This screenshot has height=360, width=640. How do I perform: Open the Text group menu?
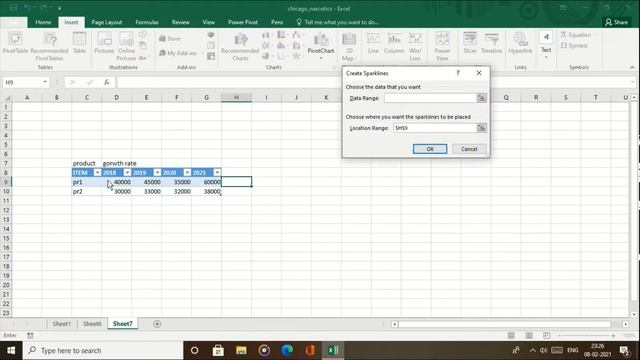click(x=546, y=46)
